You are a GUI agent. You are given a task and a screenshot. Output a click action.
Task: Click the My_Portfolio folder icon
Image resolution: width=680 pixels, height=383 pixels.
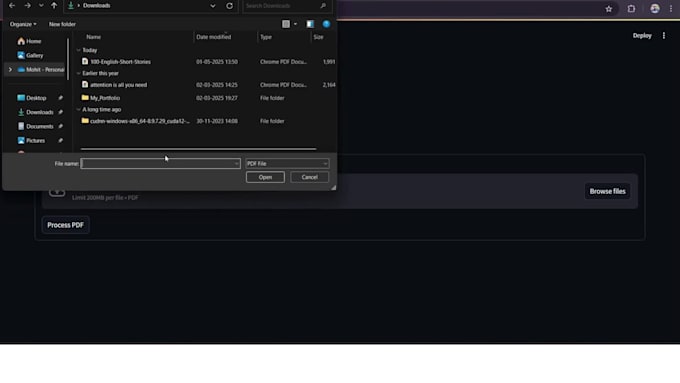point(85,98)
